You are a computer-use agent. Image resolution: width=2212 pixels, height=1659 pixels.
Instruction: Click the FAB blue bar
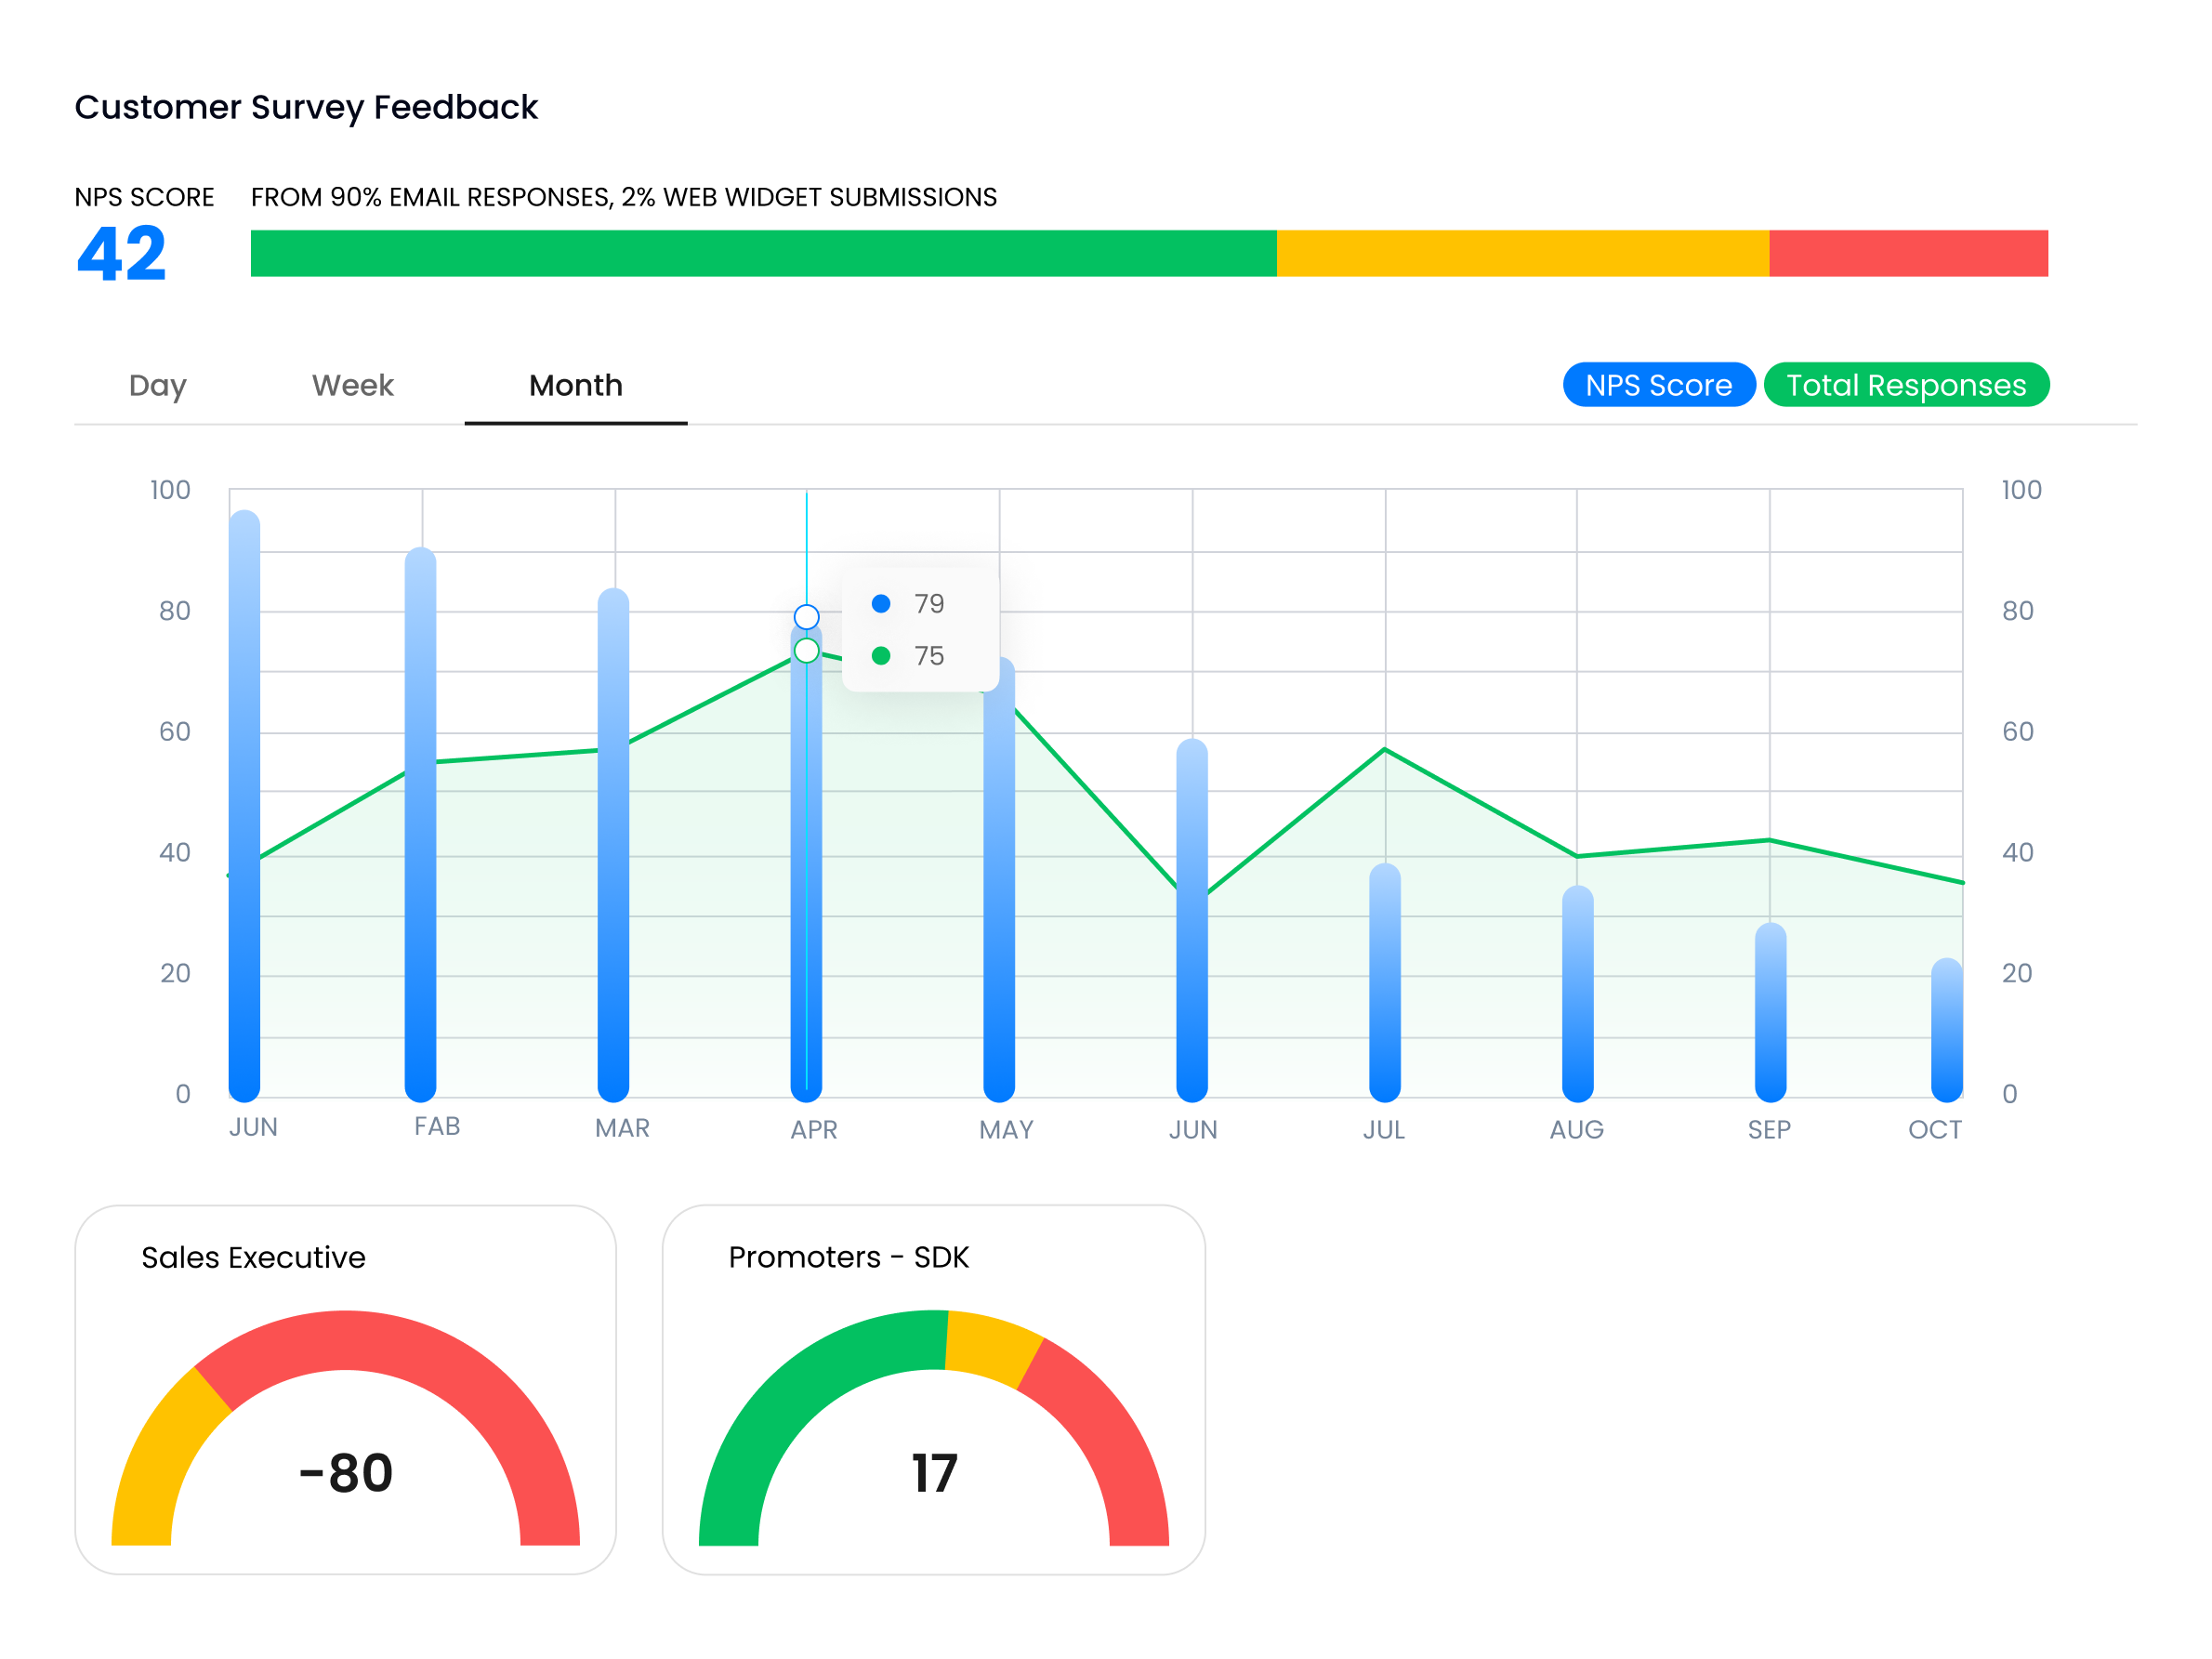tap(421, 824)
